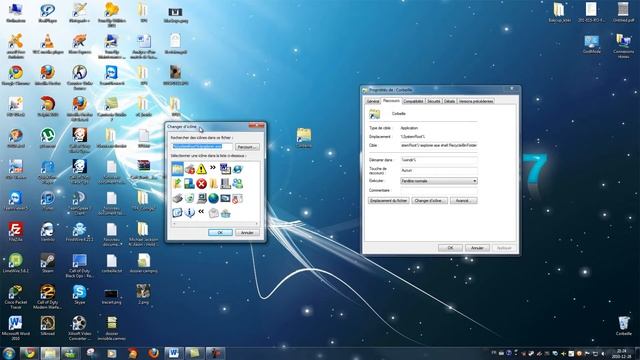
Task: Open VLC media player desktop shortcut
Action: pyautogui.click(x=47, y=44)
